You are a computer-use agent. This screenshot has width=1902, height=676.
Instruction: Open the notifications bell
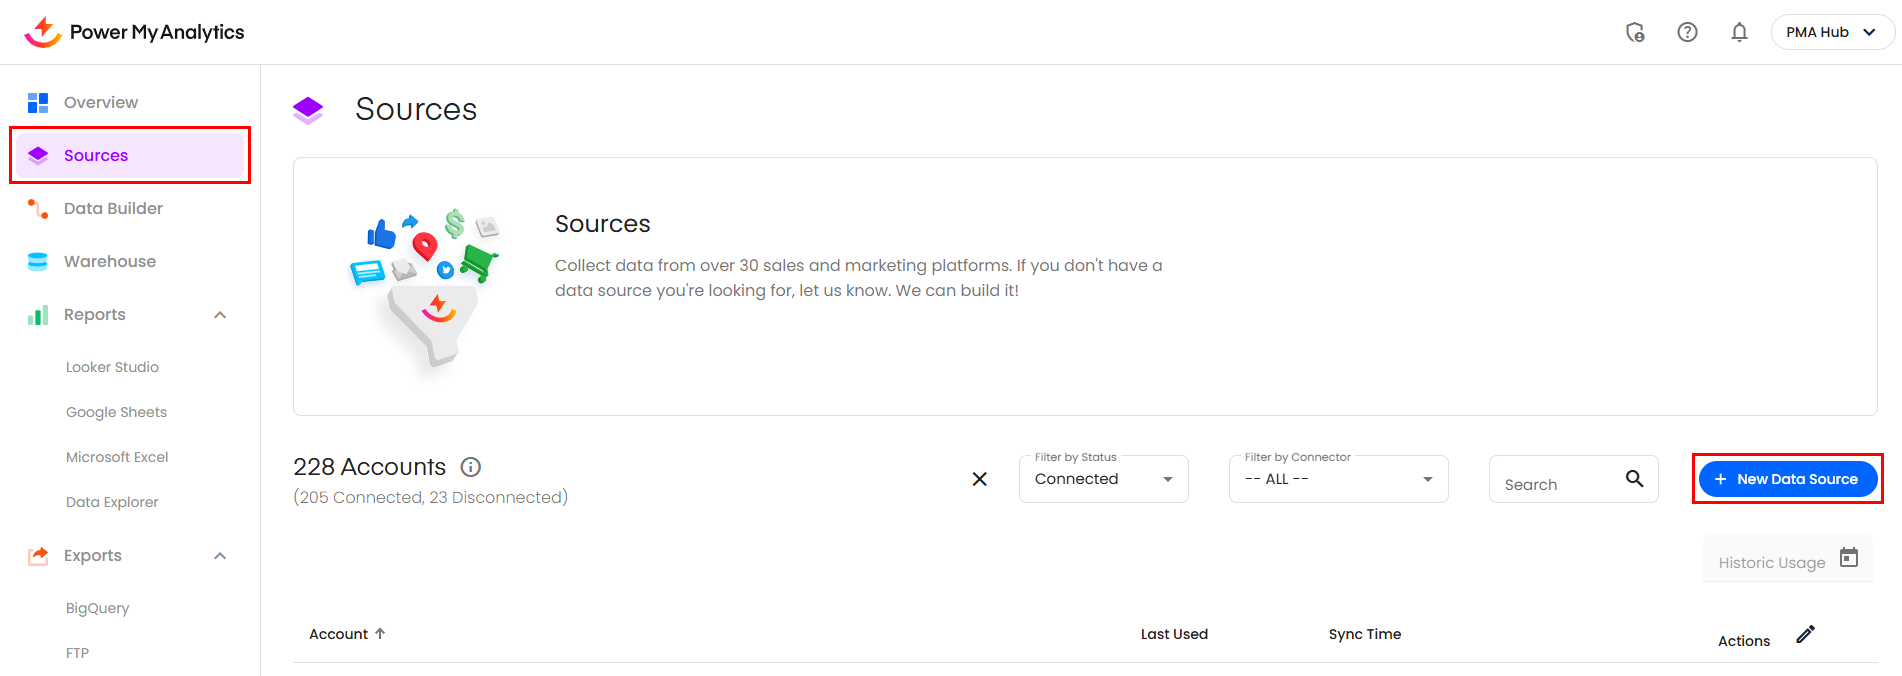click(x=1739, y=32)
